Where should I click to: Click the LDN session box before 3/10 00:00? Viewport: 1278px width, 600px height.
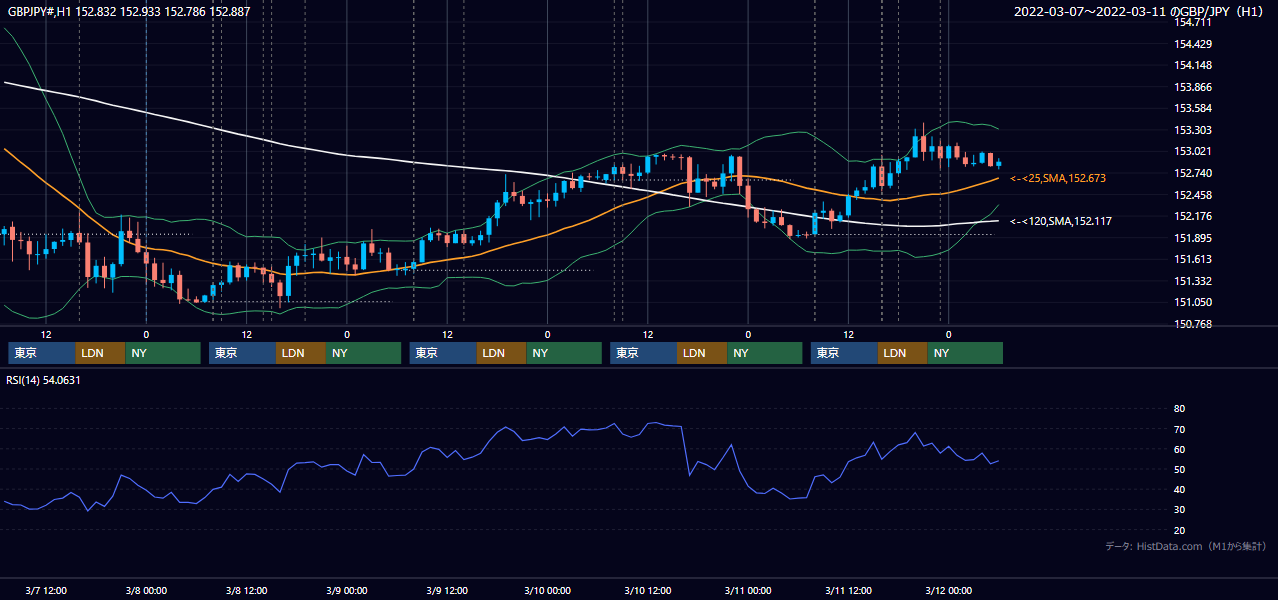[x=502, y=353]
